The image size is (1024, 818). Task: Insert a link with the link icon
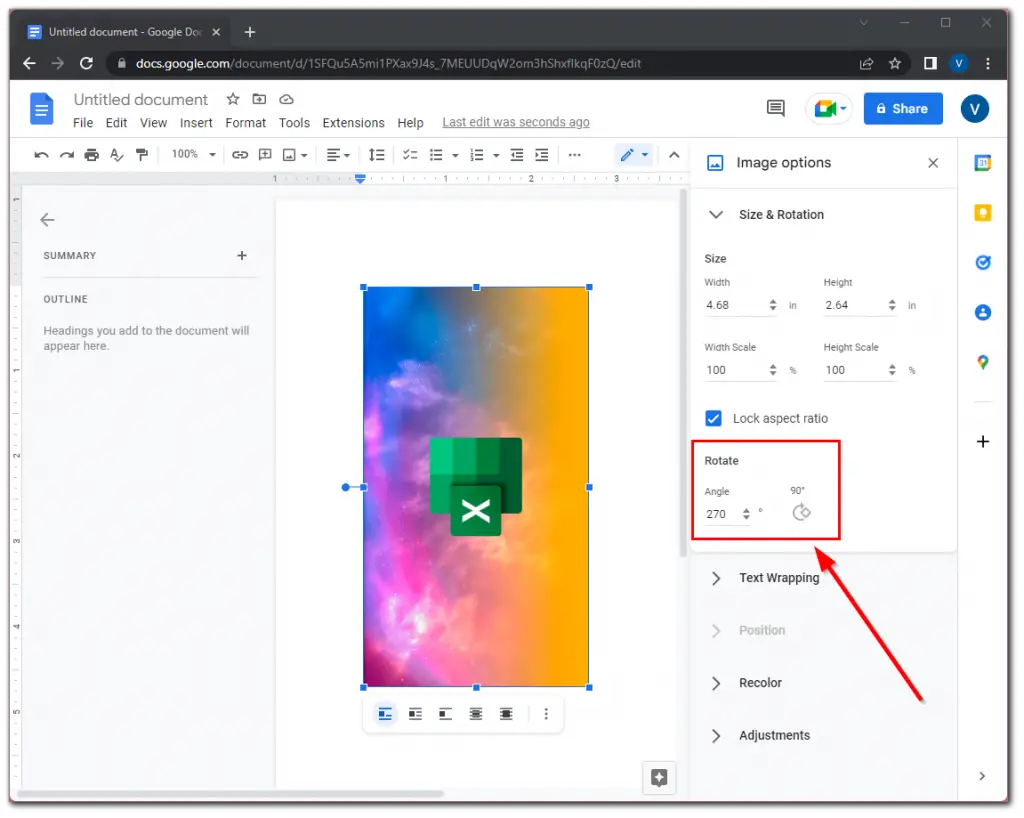pos(239,154)
